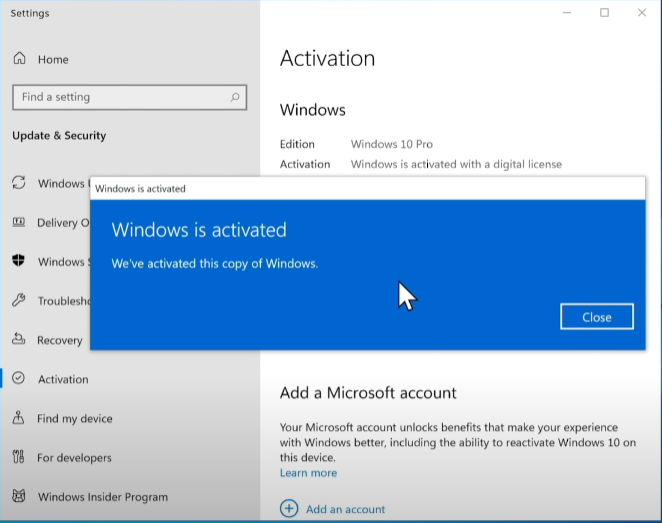Minimize the Settings window
The height and width of the screenshot is (523, 662).
click(x=567, y=13)
